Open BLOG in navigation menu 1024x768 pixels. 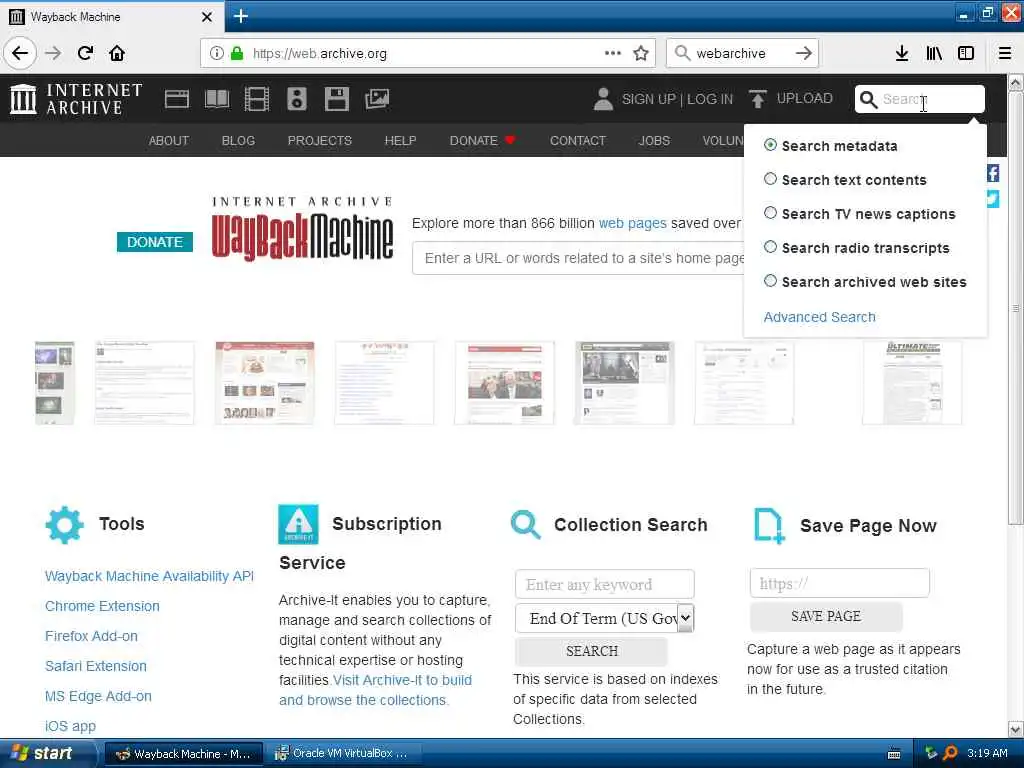[238, 140]
